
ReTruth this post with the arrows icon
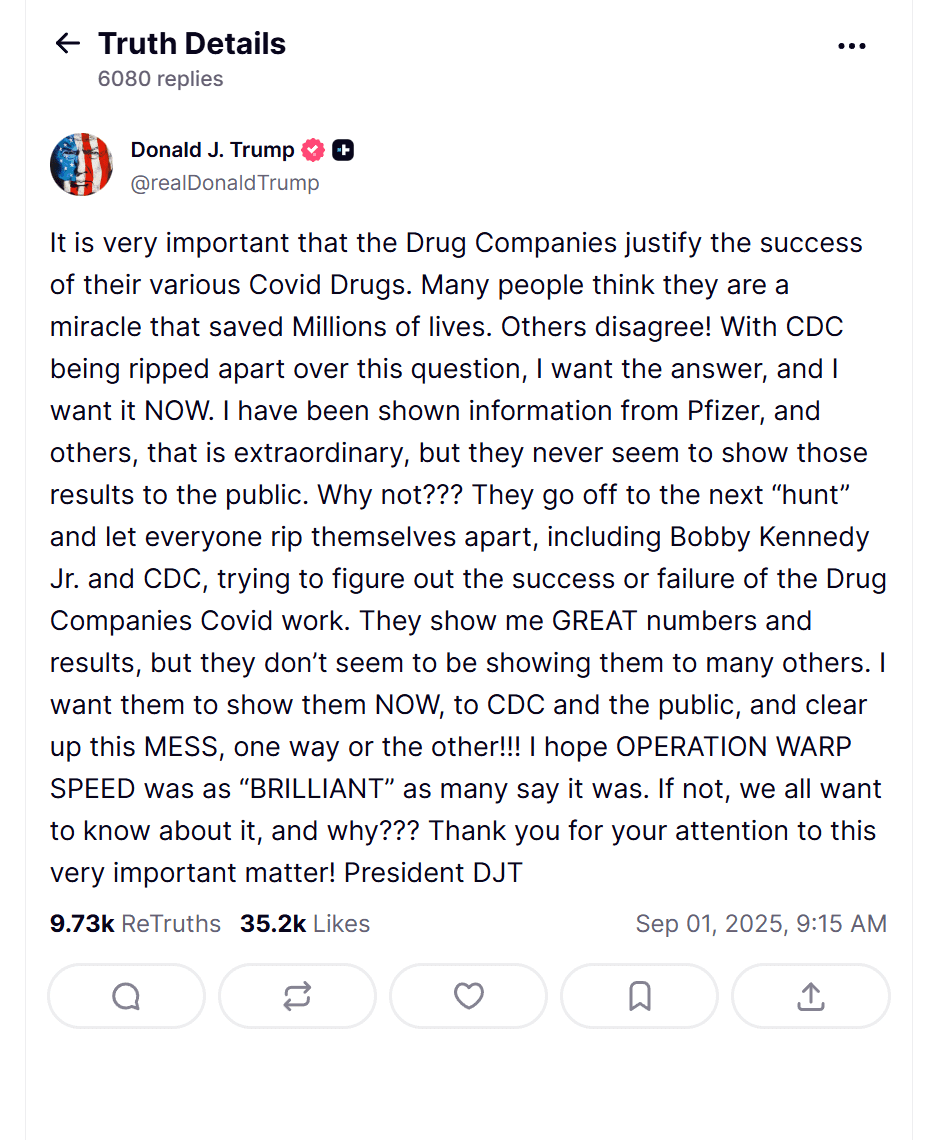click(x=297, y=996)
